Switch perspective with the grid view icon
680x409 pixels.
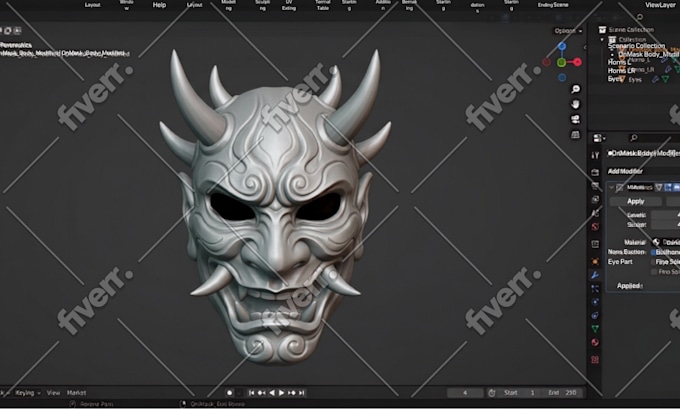(575, 134)
